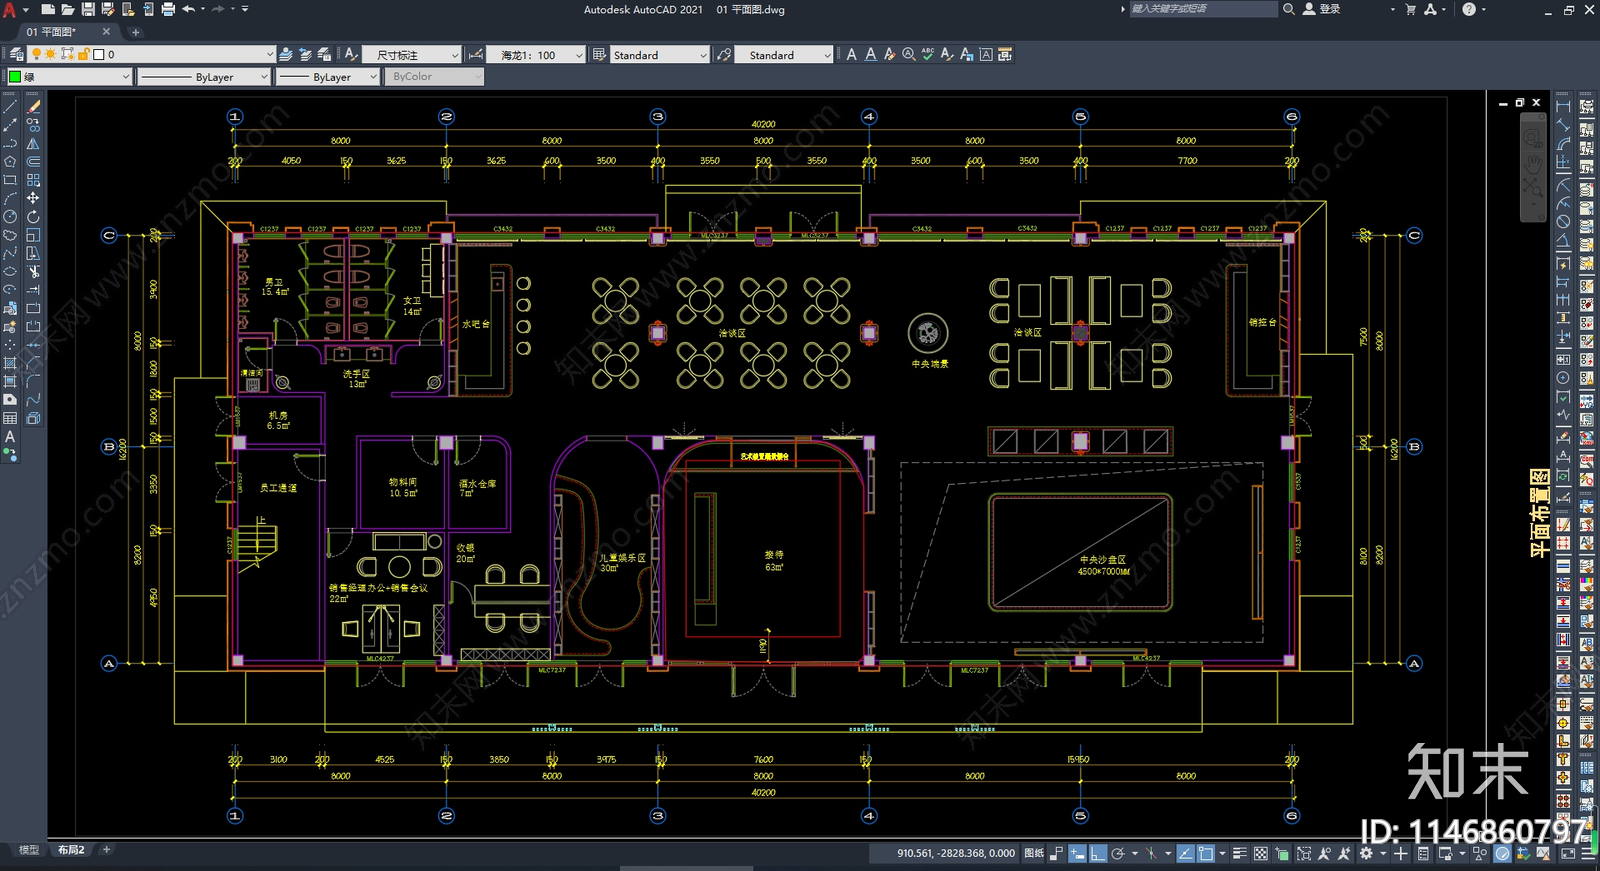Add a new layout with the plus button
1600x871 pixels.
[107, 850]
